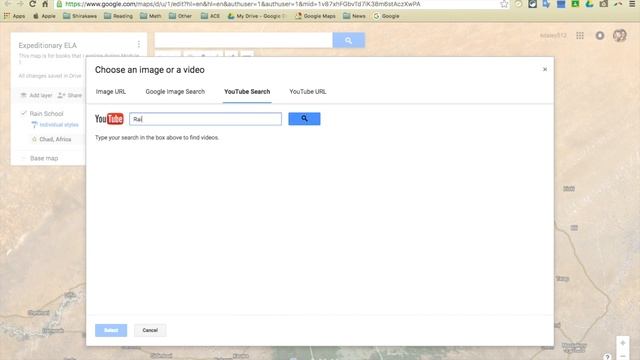
Task: Click the browser address bar URL
Action: click(x=242, y=4)
